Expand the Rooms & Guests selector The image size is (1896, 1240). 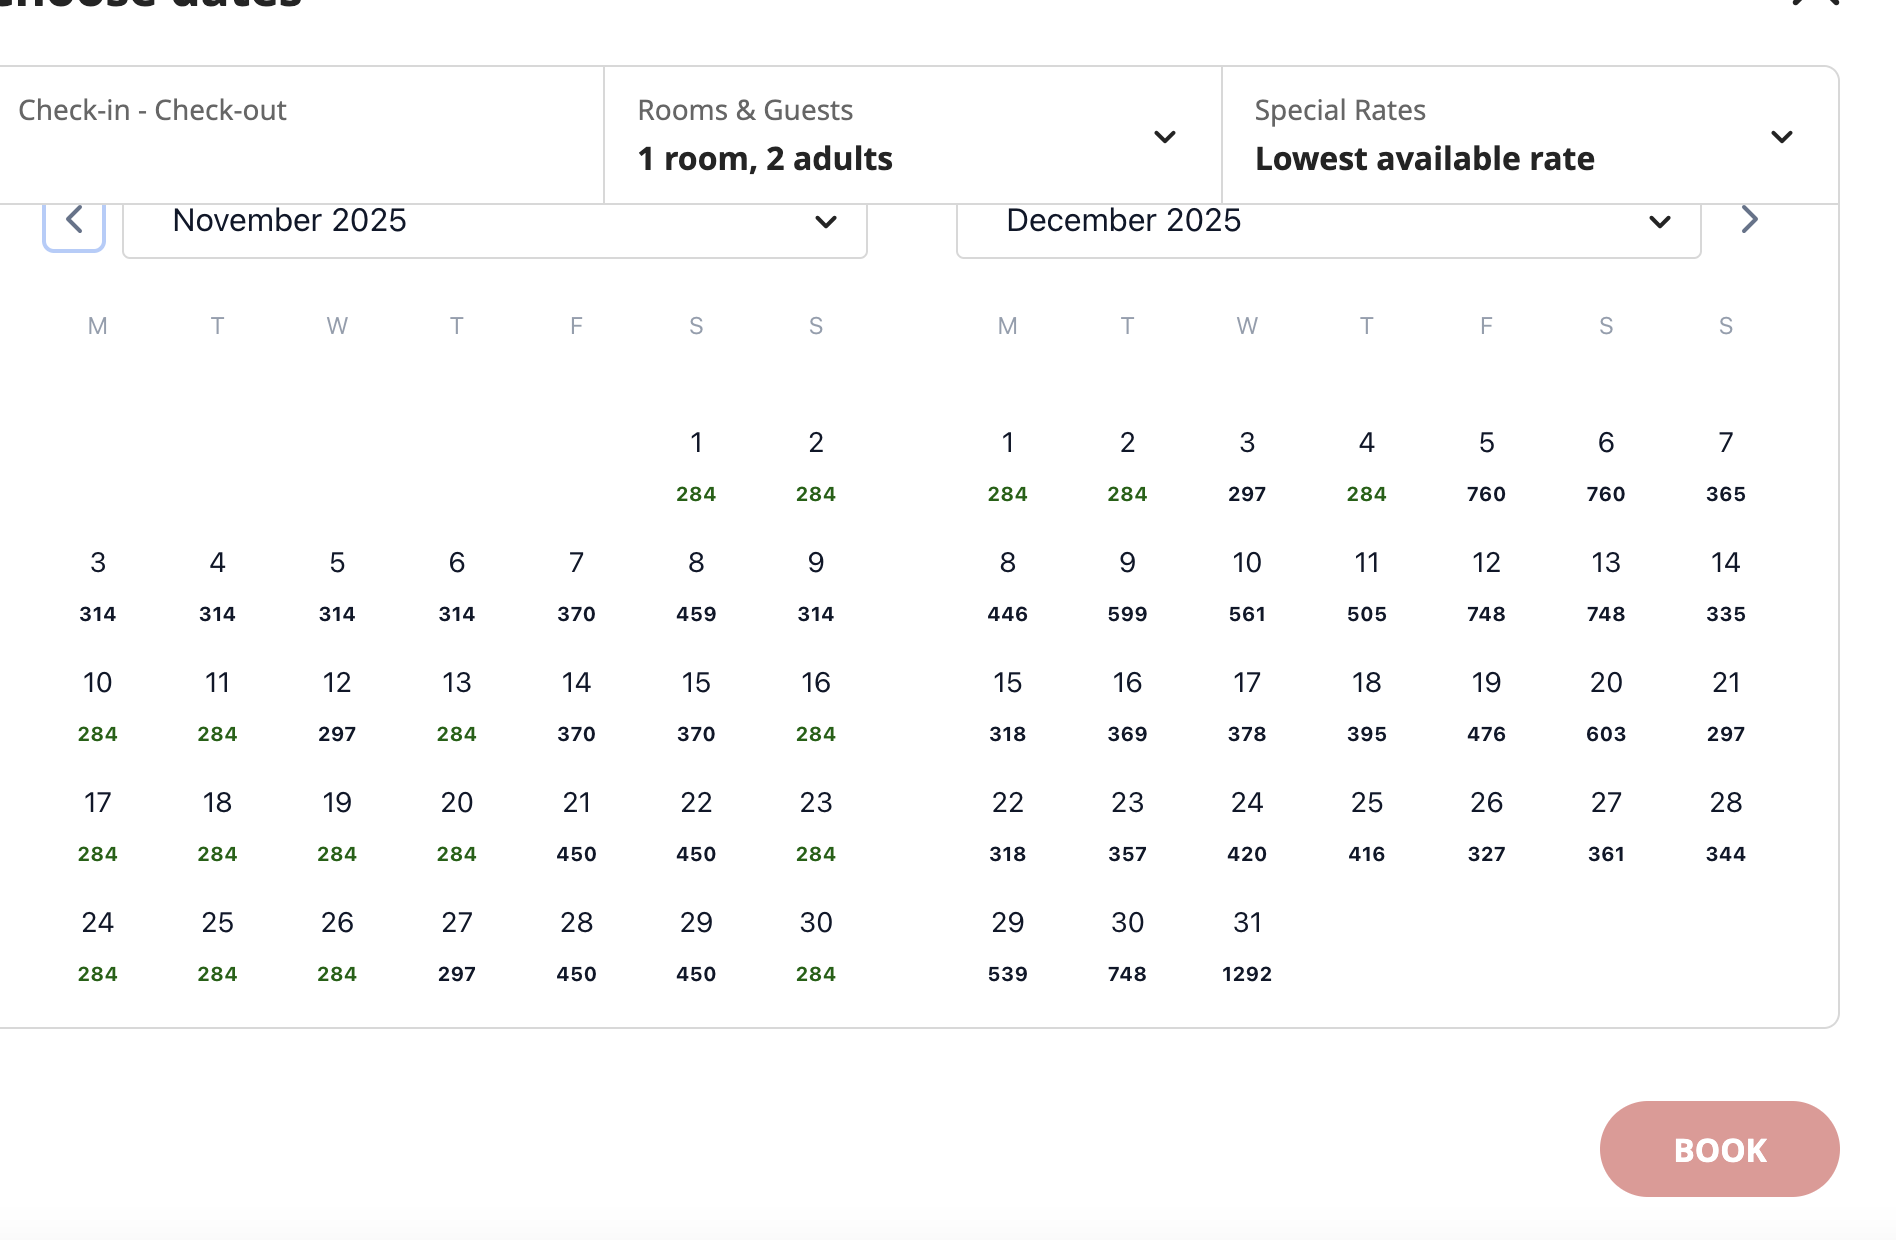912,136
